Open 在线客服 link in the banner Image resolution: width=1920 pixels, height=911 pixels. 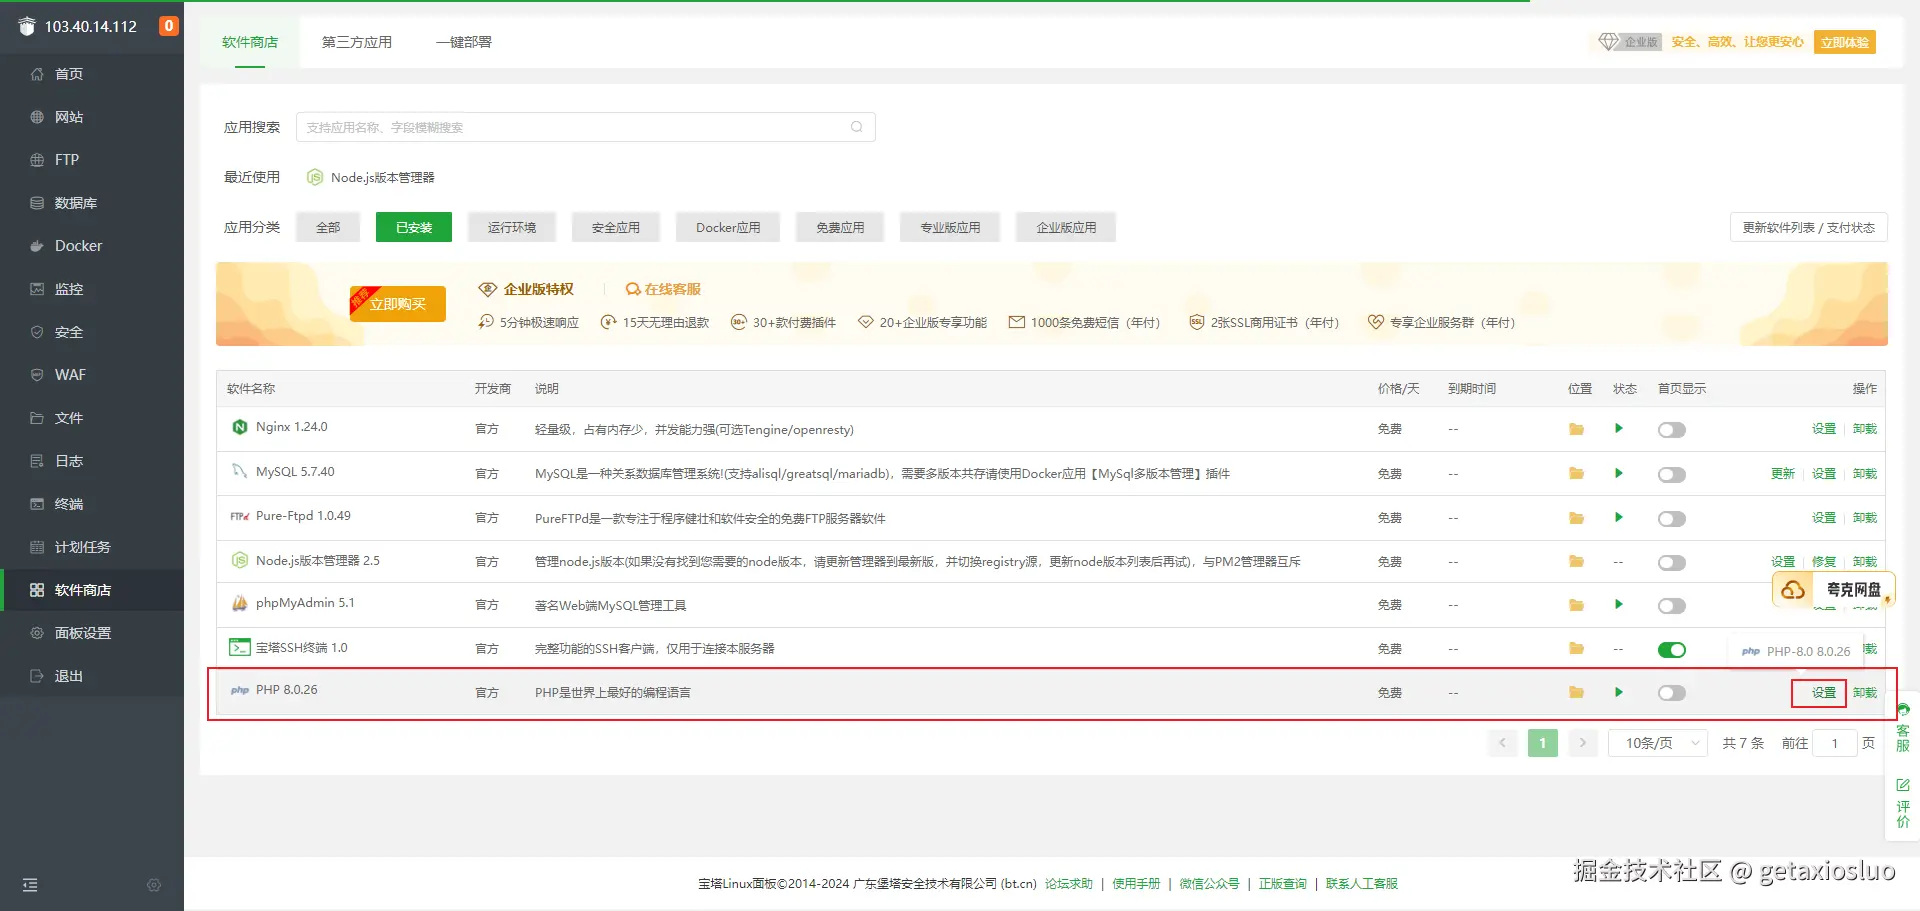(663, 289)
